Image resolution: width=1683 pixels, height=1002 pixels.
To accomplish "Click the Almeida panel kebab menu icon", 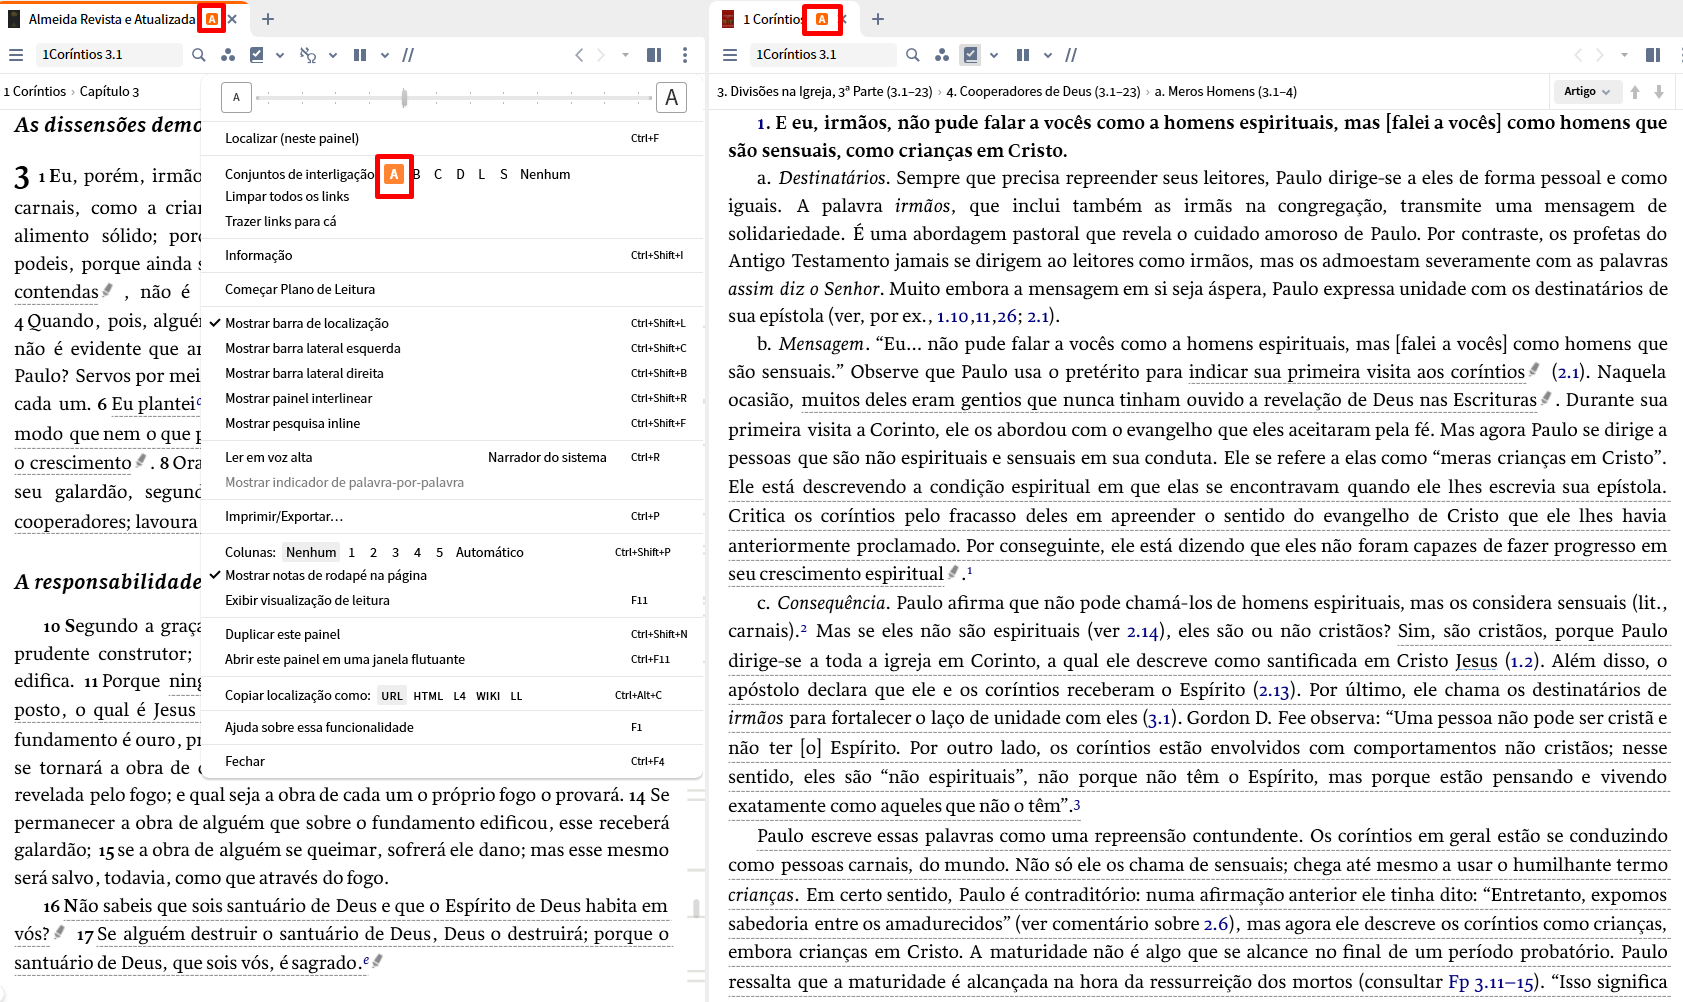I will click(685, 55).
